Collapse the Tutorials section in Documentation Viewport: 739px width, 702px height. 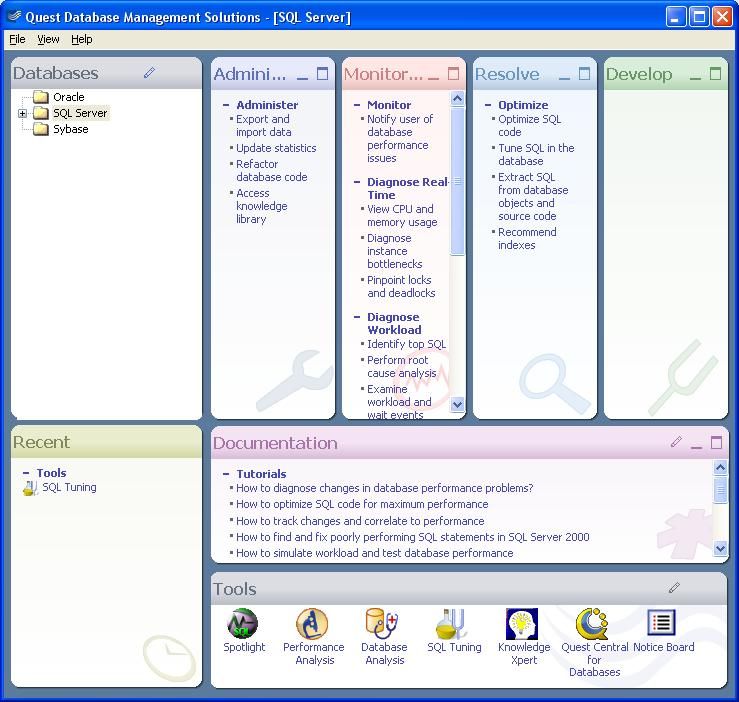(x=226, y=474)
